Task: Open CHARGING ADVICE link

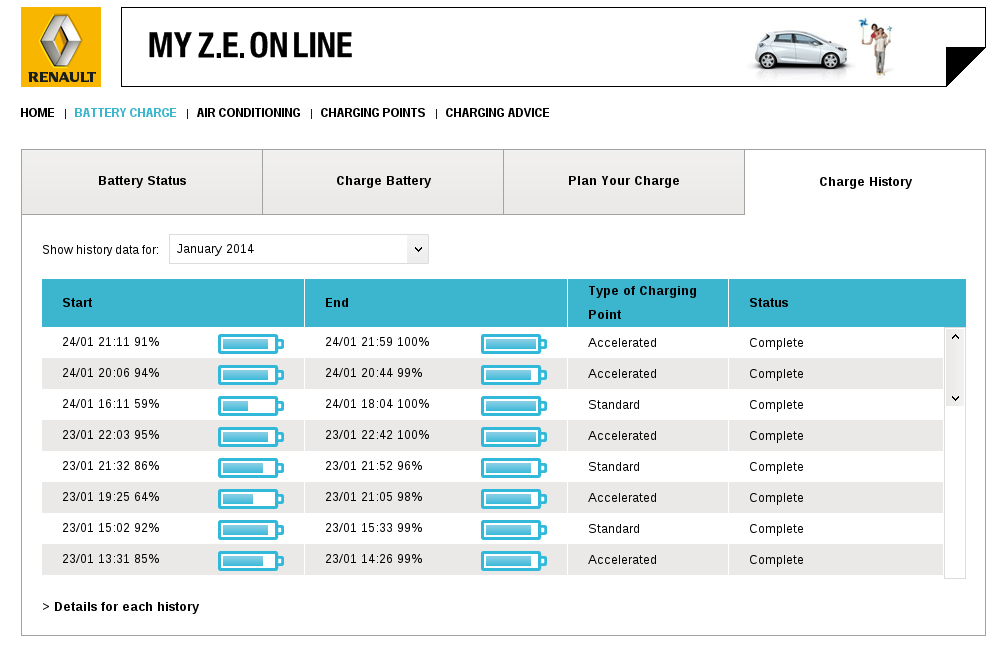Action: click(x=497, y=113)
